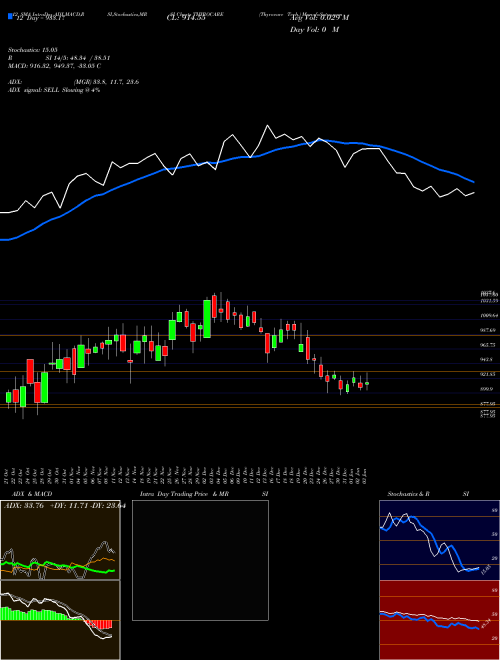
Task: Click the ADX indicator mini chart
Action: click(60, 540)
